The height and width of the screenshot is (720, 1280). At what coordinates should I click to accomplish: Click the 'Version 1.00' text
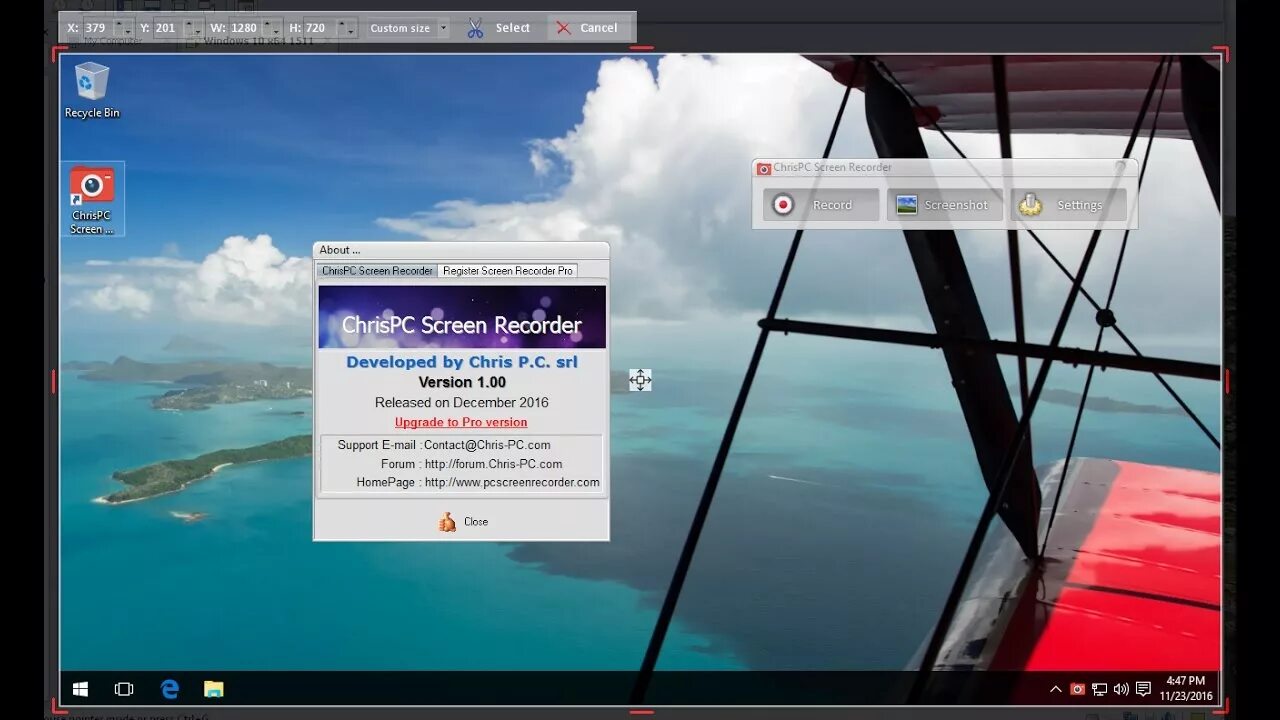(x=462, y=382)
